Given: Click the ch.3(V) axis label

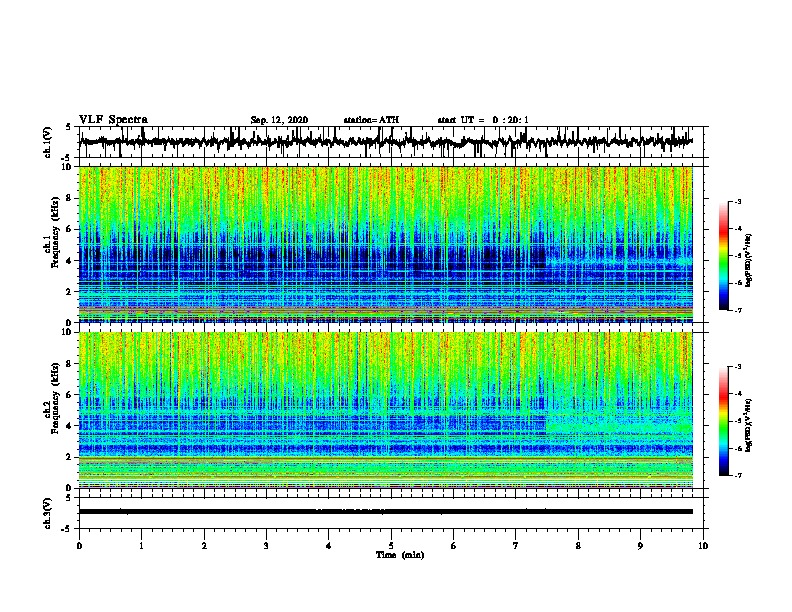Looking at the screenshot, I should [x=48, y=513].
